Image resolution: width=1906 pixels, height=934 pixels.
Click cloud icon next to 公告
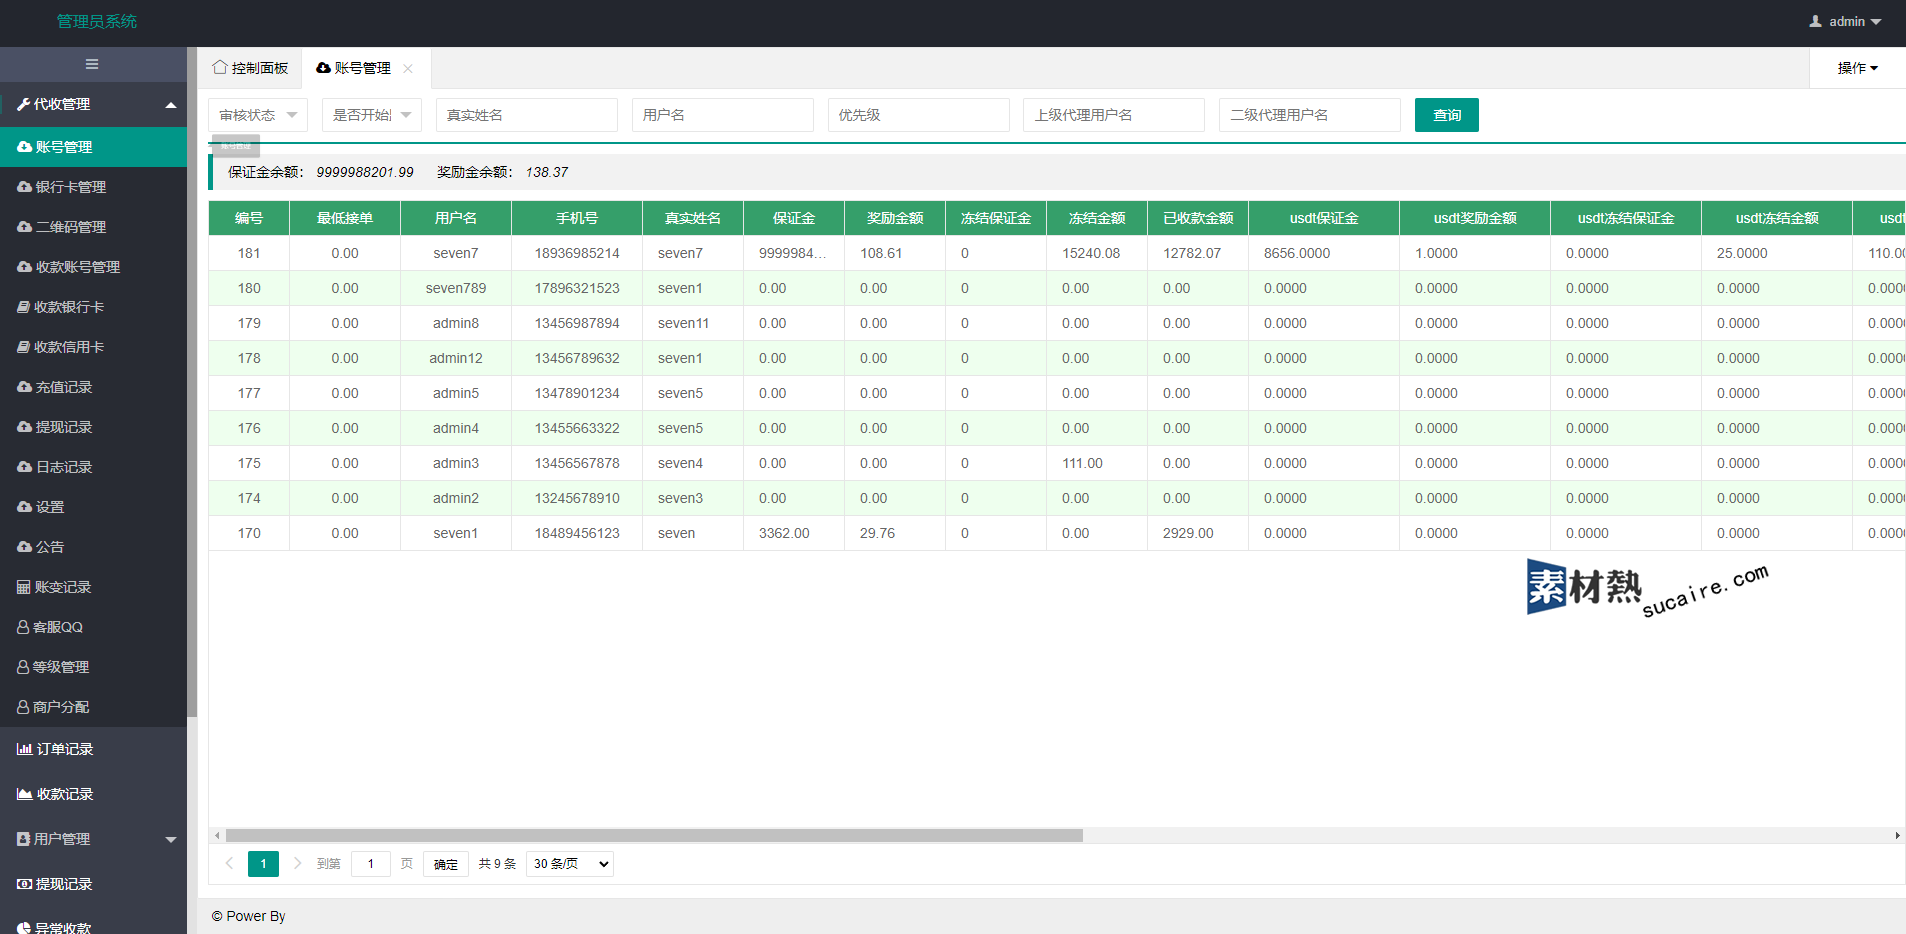click(x=25, y=547)
